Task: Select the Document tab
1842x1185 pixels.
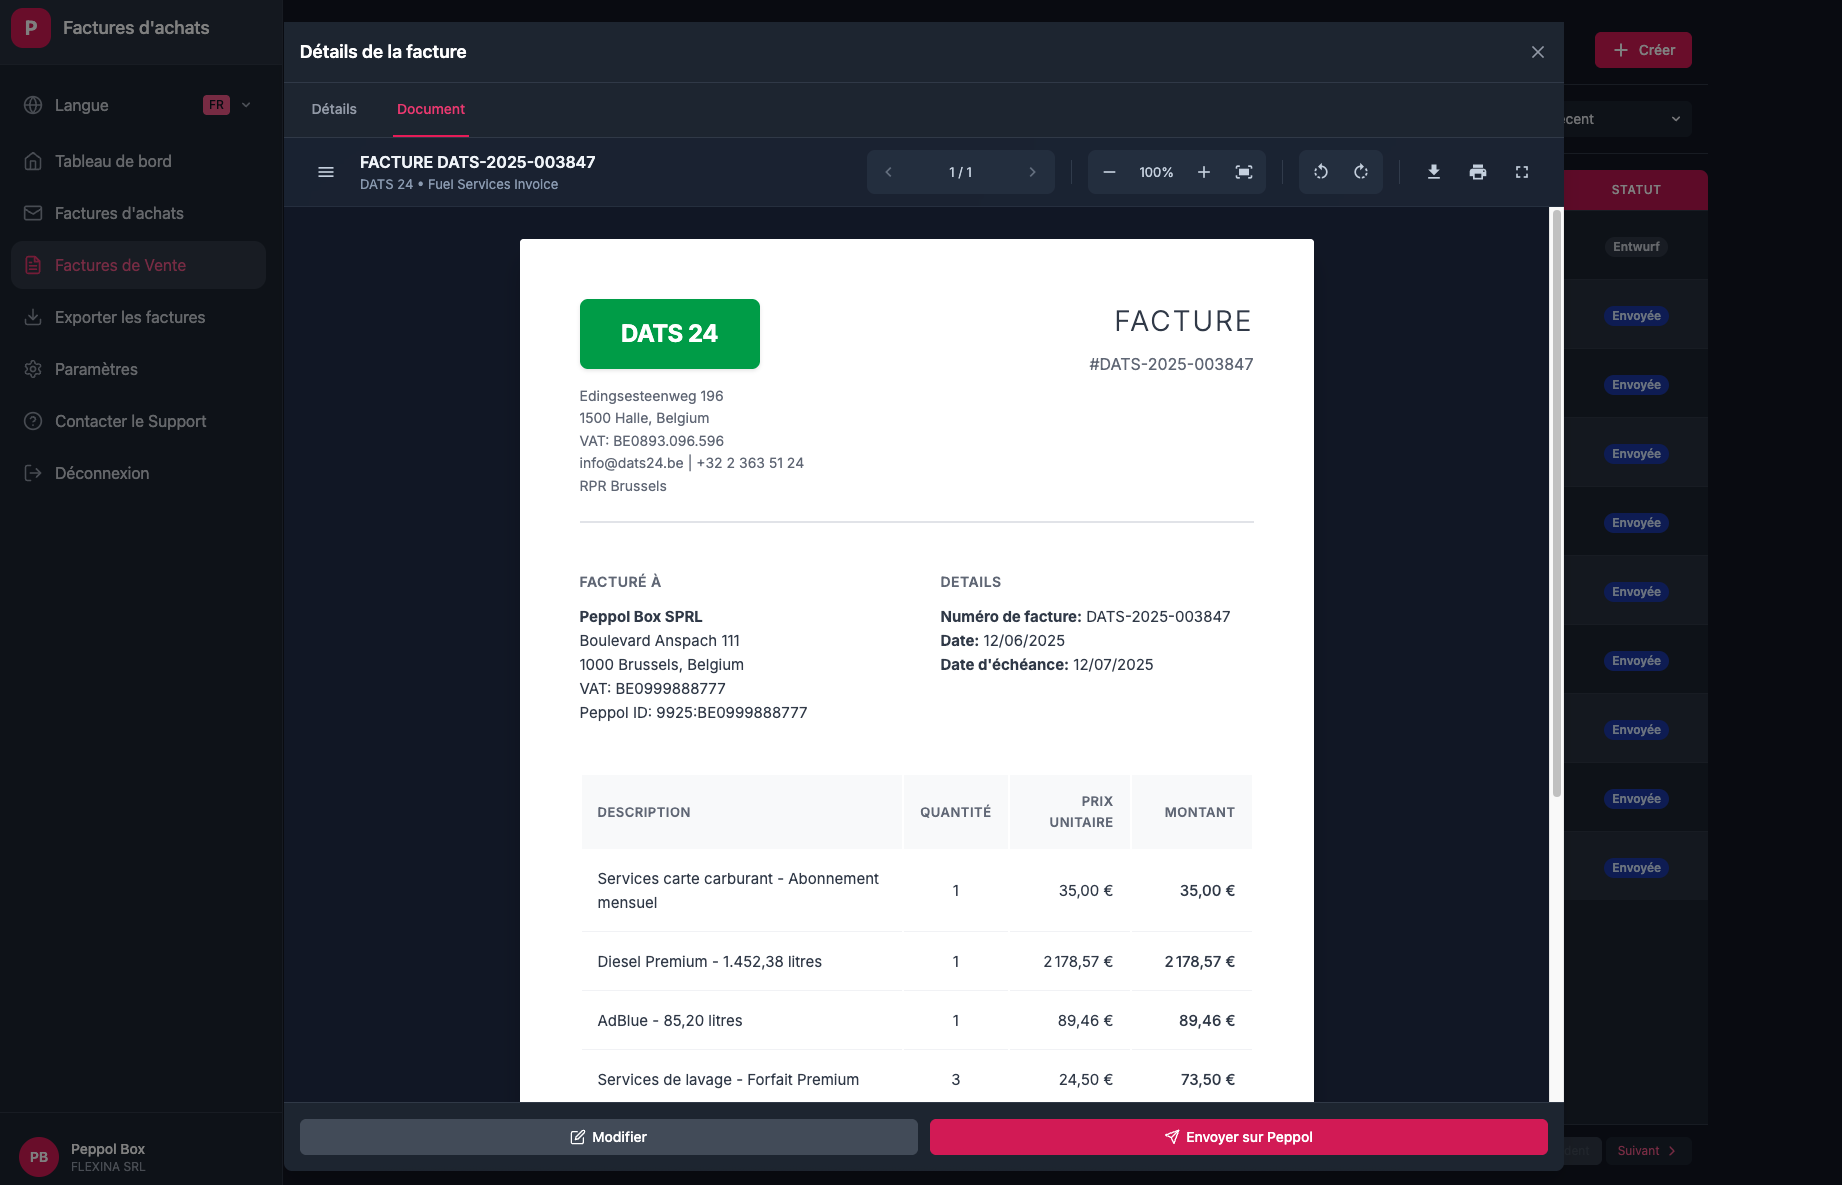Action: click(431, 109)
